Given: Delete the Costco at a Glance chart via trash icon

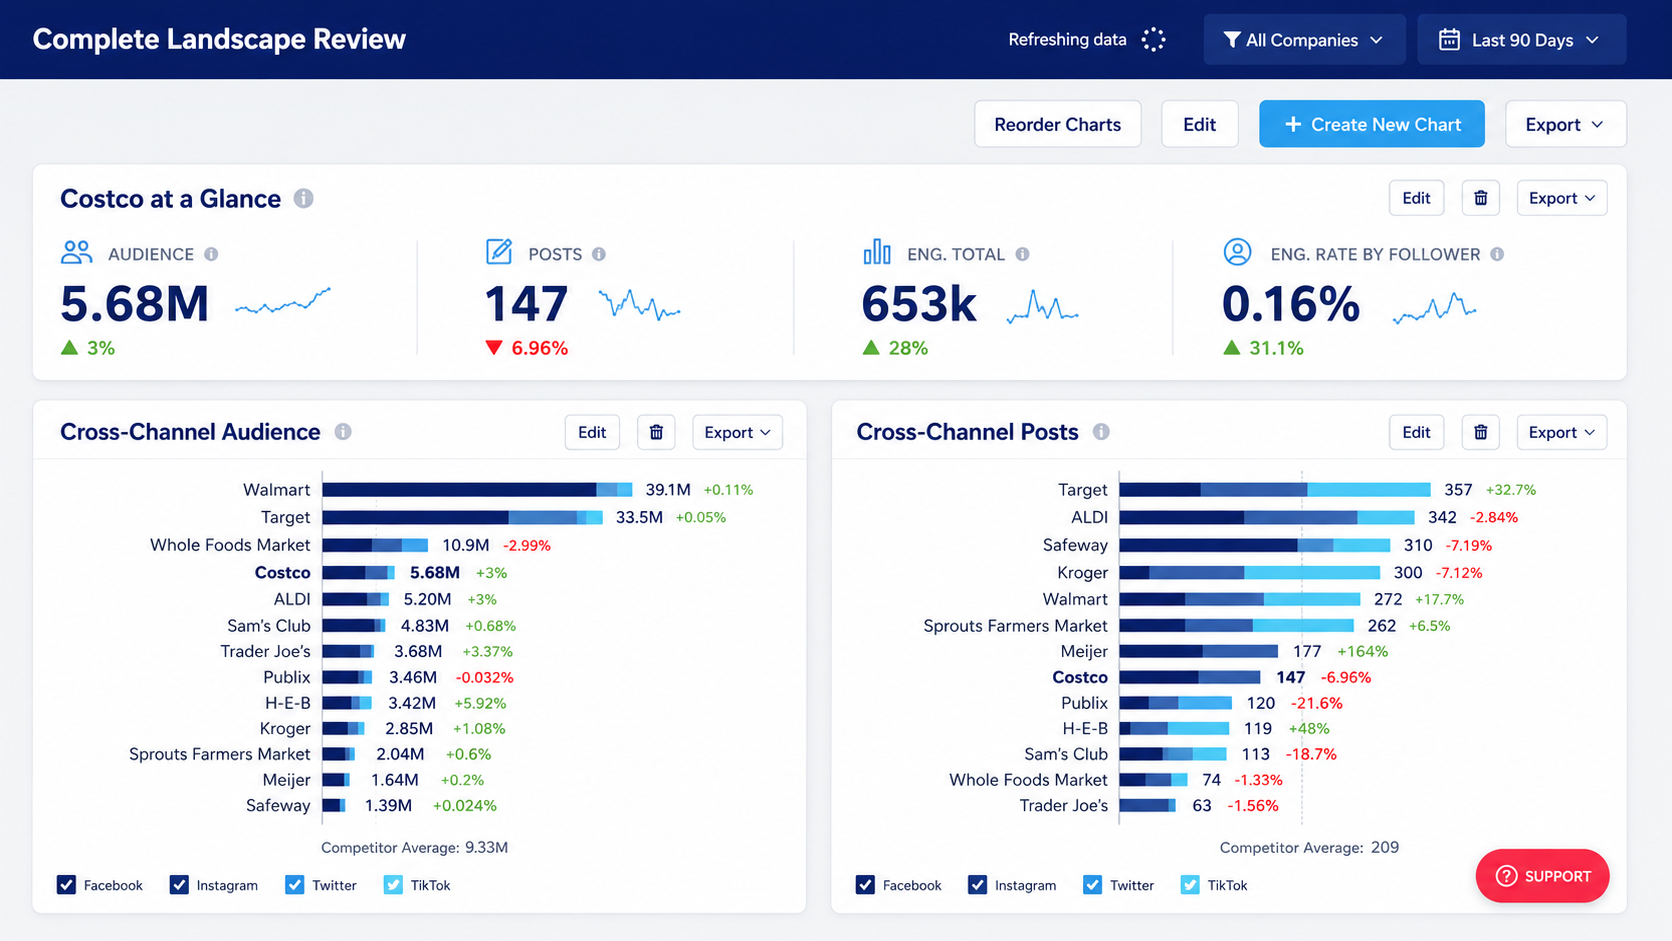Looking at the screenshot, I should click(1481, 198).
